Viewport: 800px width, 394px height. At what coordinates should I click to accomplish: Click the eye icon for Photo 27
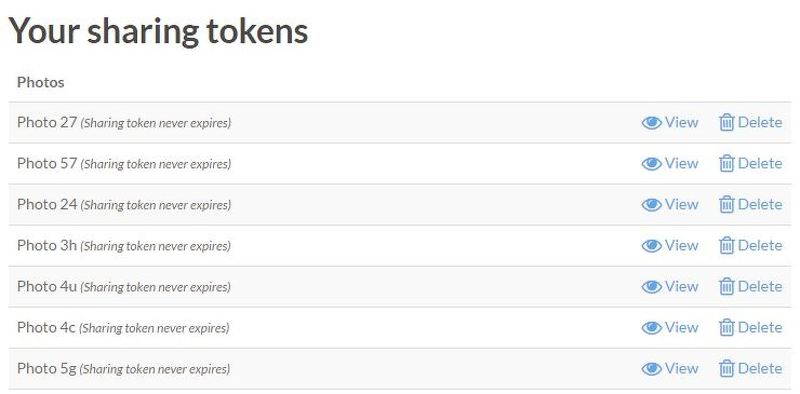[652, 122]
